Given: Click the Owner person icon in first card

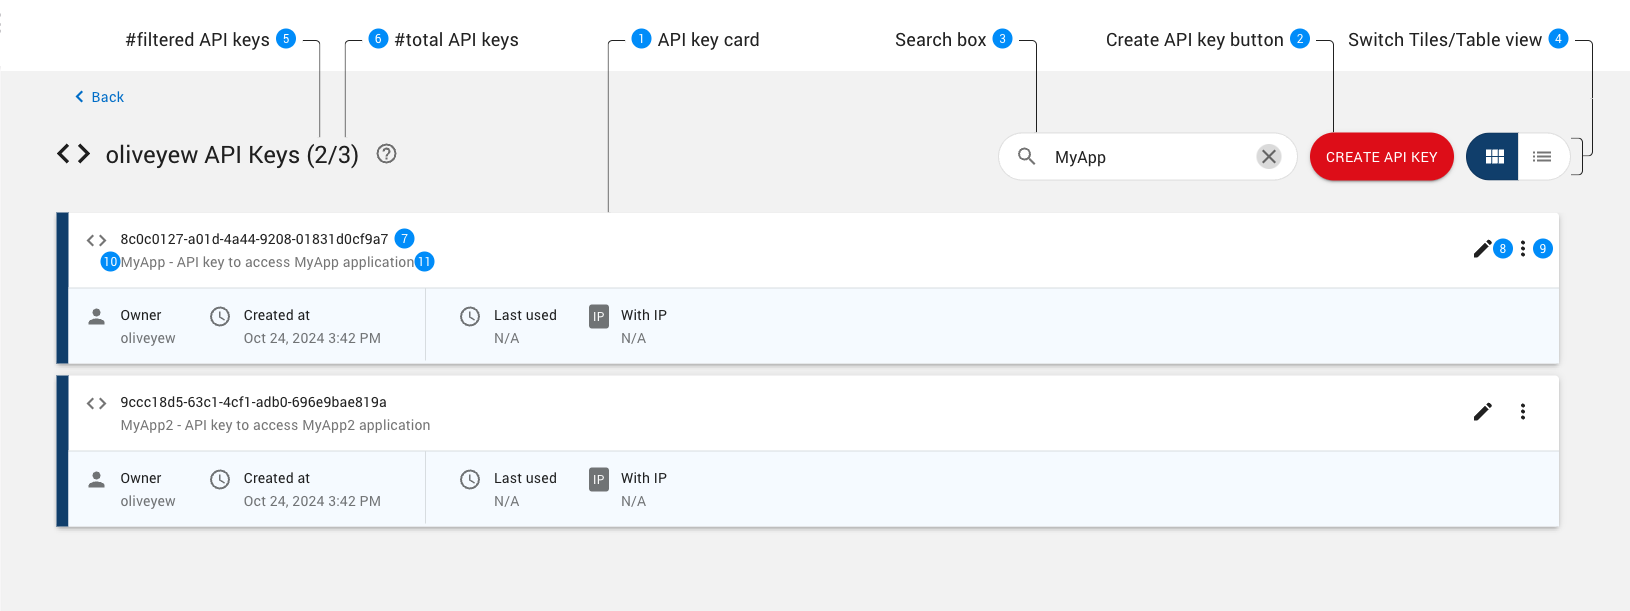Looking at the screenshot, I should [x=97, y=317].
